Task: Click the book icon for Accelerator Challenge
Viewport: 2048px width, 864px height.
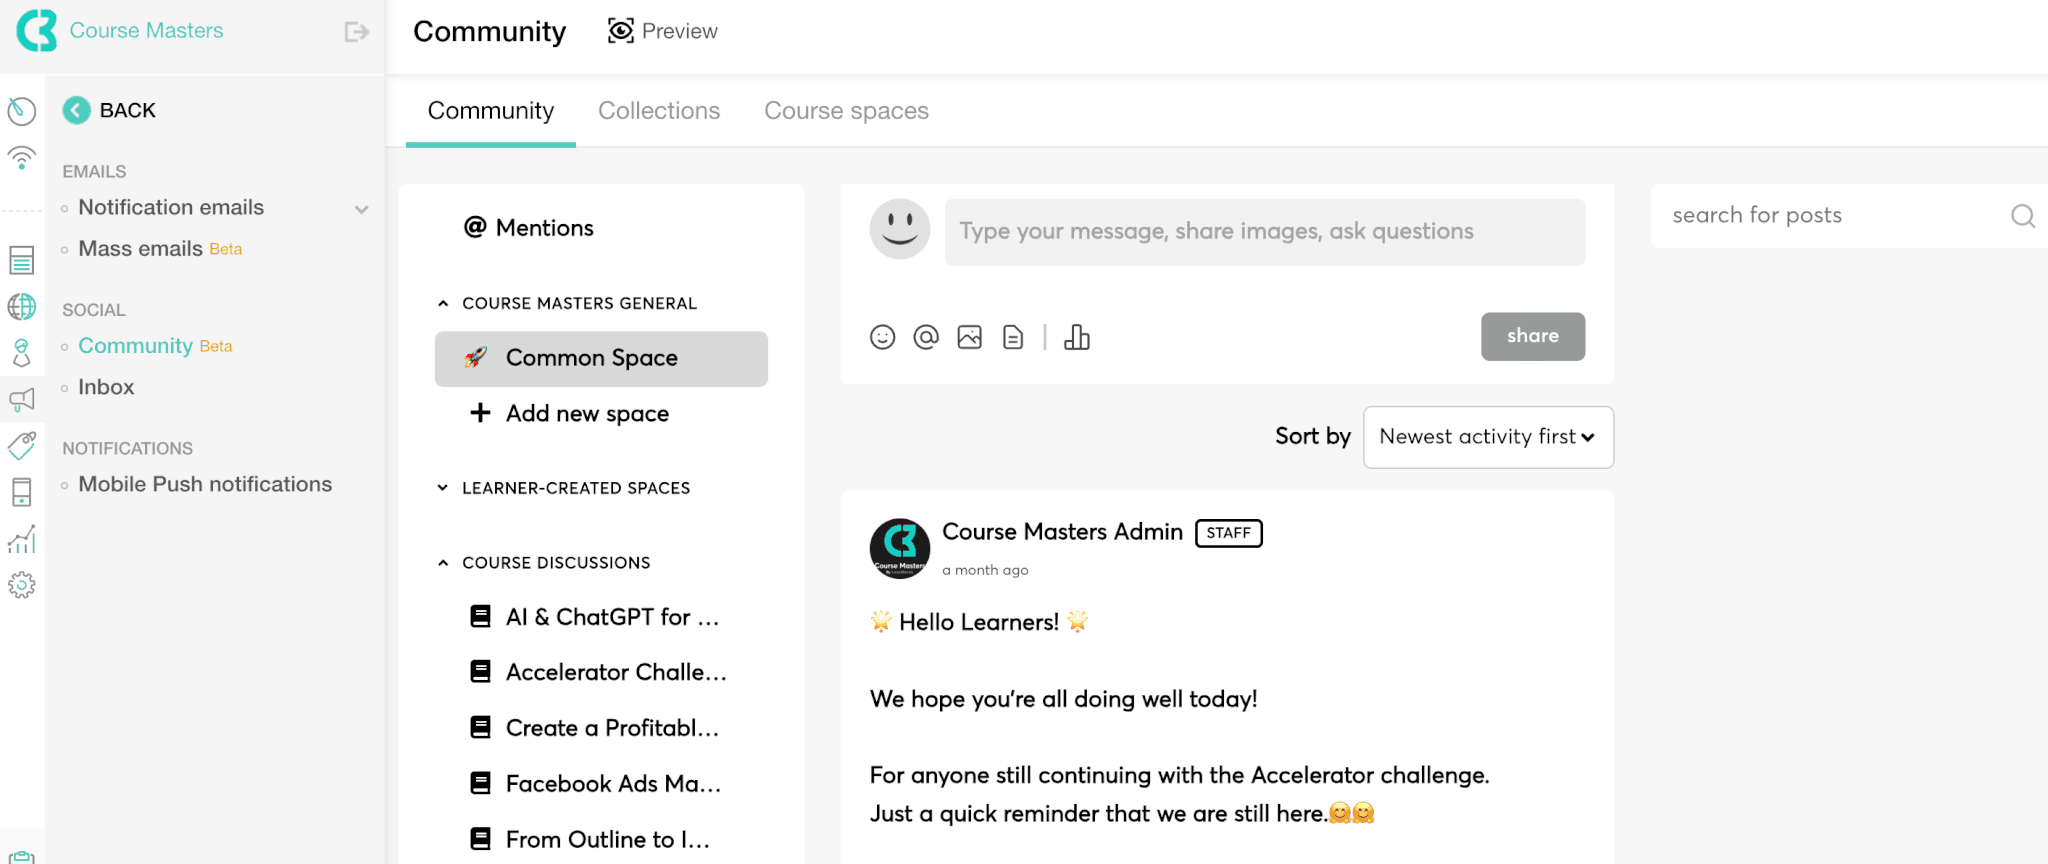Action: click(481, 671)
